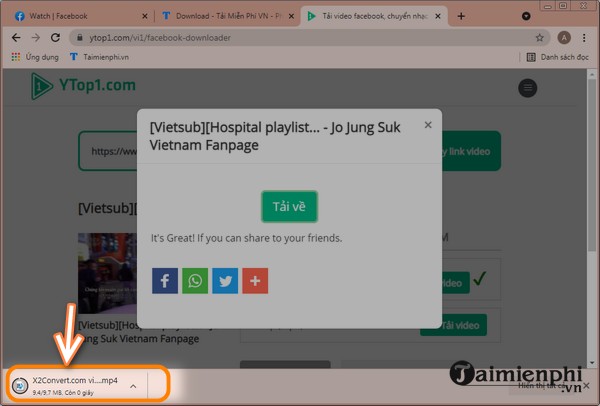Viewport: 600px width, 406px height.
Task: Click the link video button
Action: coord(471,151)
